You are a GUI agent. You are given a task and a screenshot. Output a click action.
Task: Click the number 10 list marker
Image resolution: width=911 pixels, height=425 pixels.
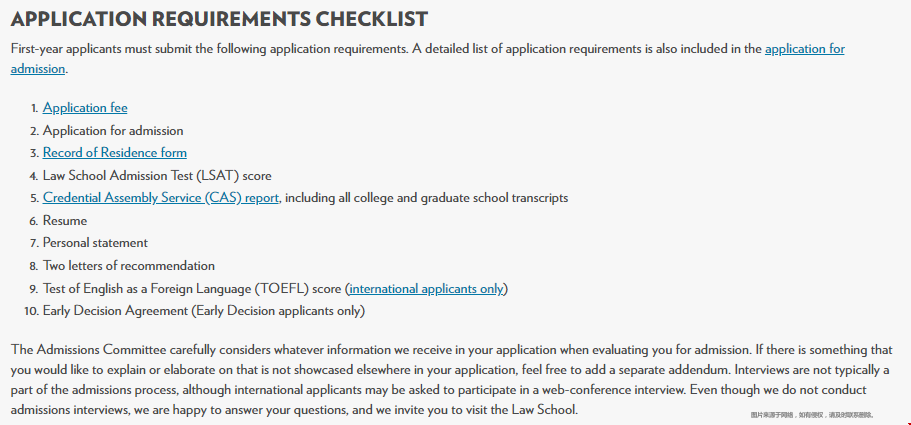point(31,311)
